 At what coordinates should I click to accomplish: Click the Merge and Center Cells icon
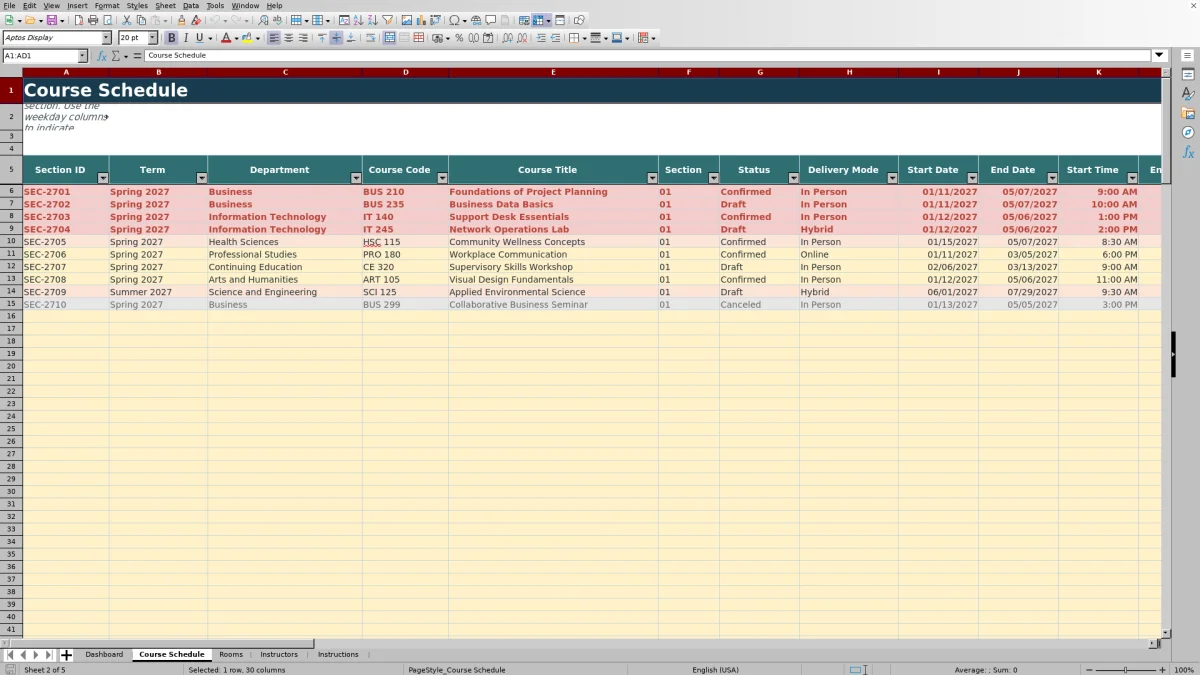pos(389,38)
